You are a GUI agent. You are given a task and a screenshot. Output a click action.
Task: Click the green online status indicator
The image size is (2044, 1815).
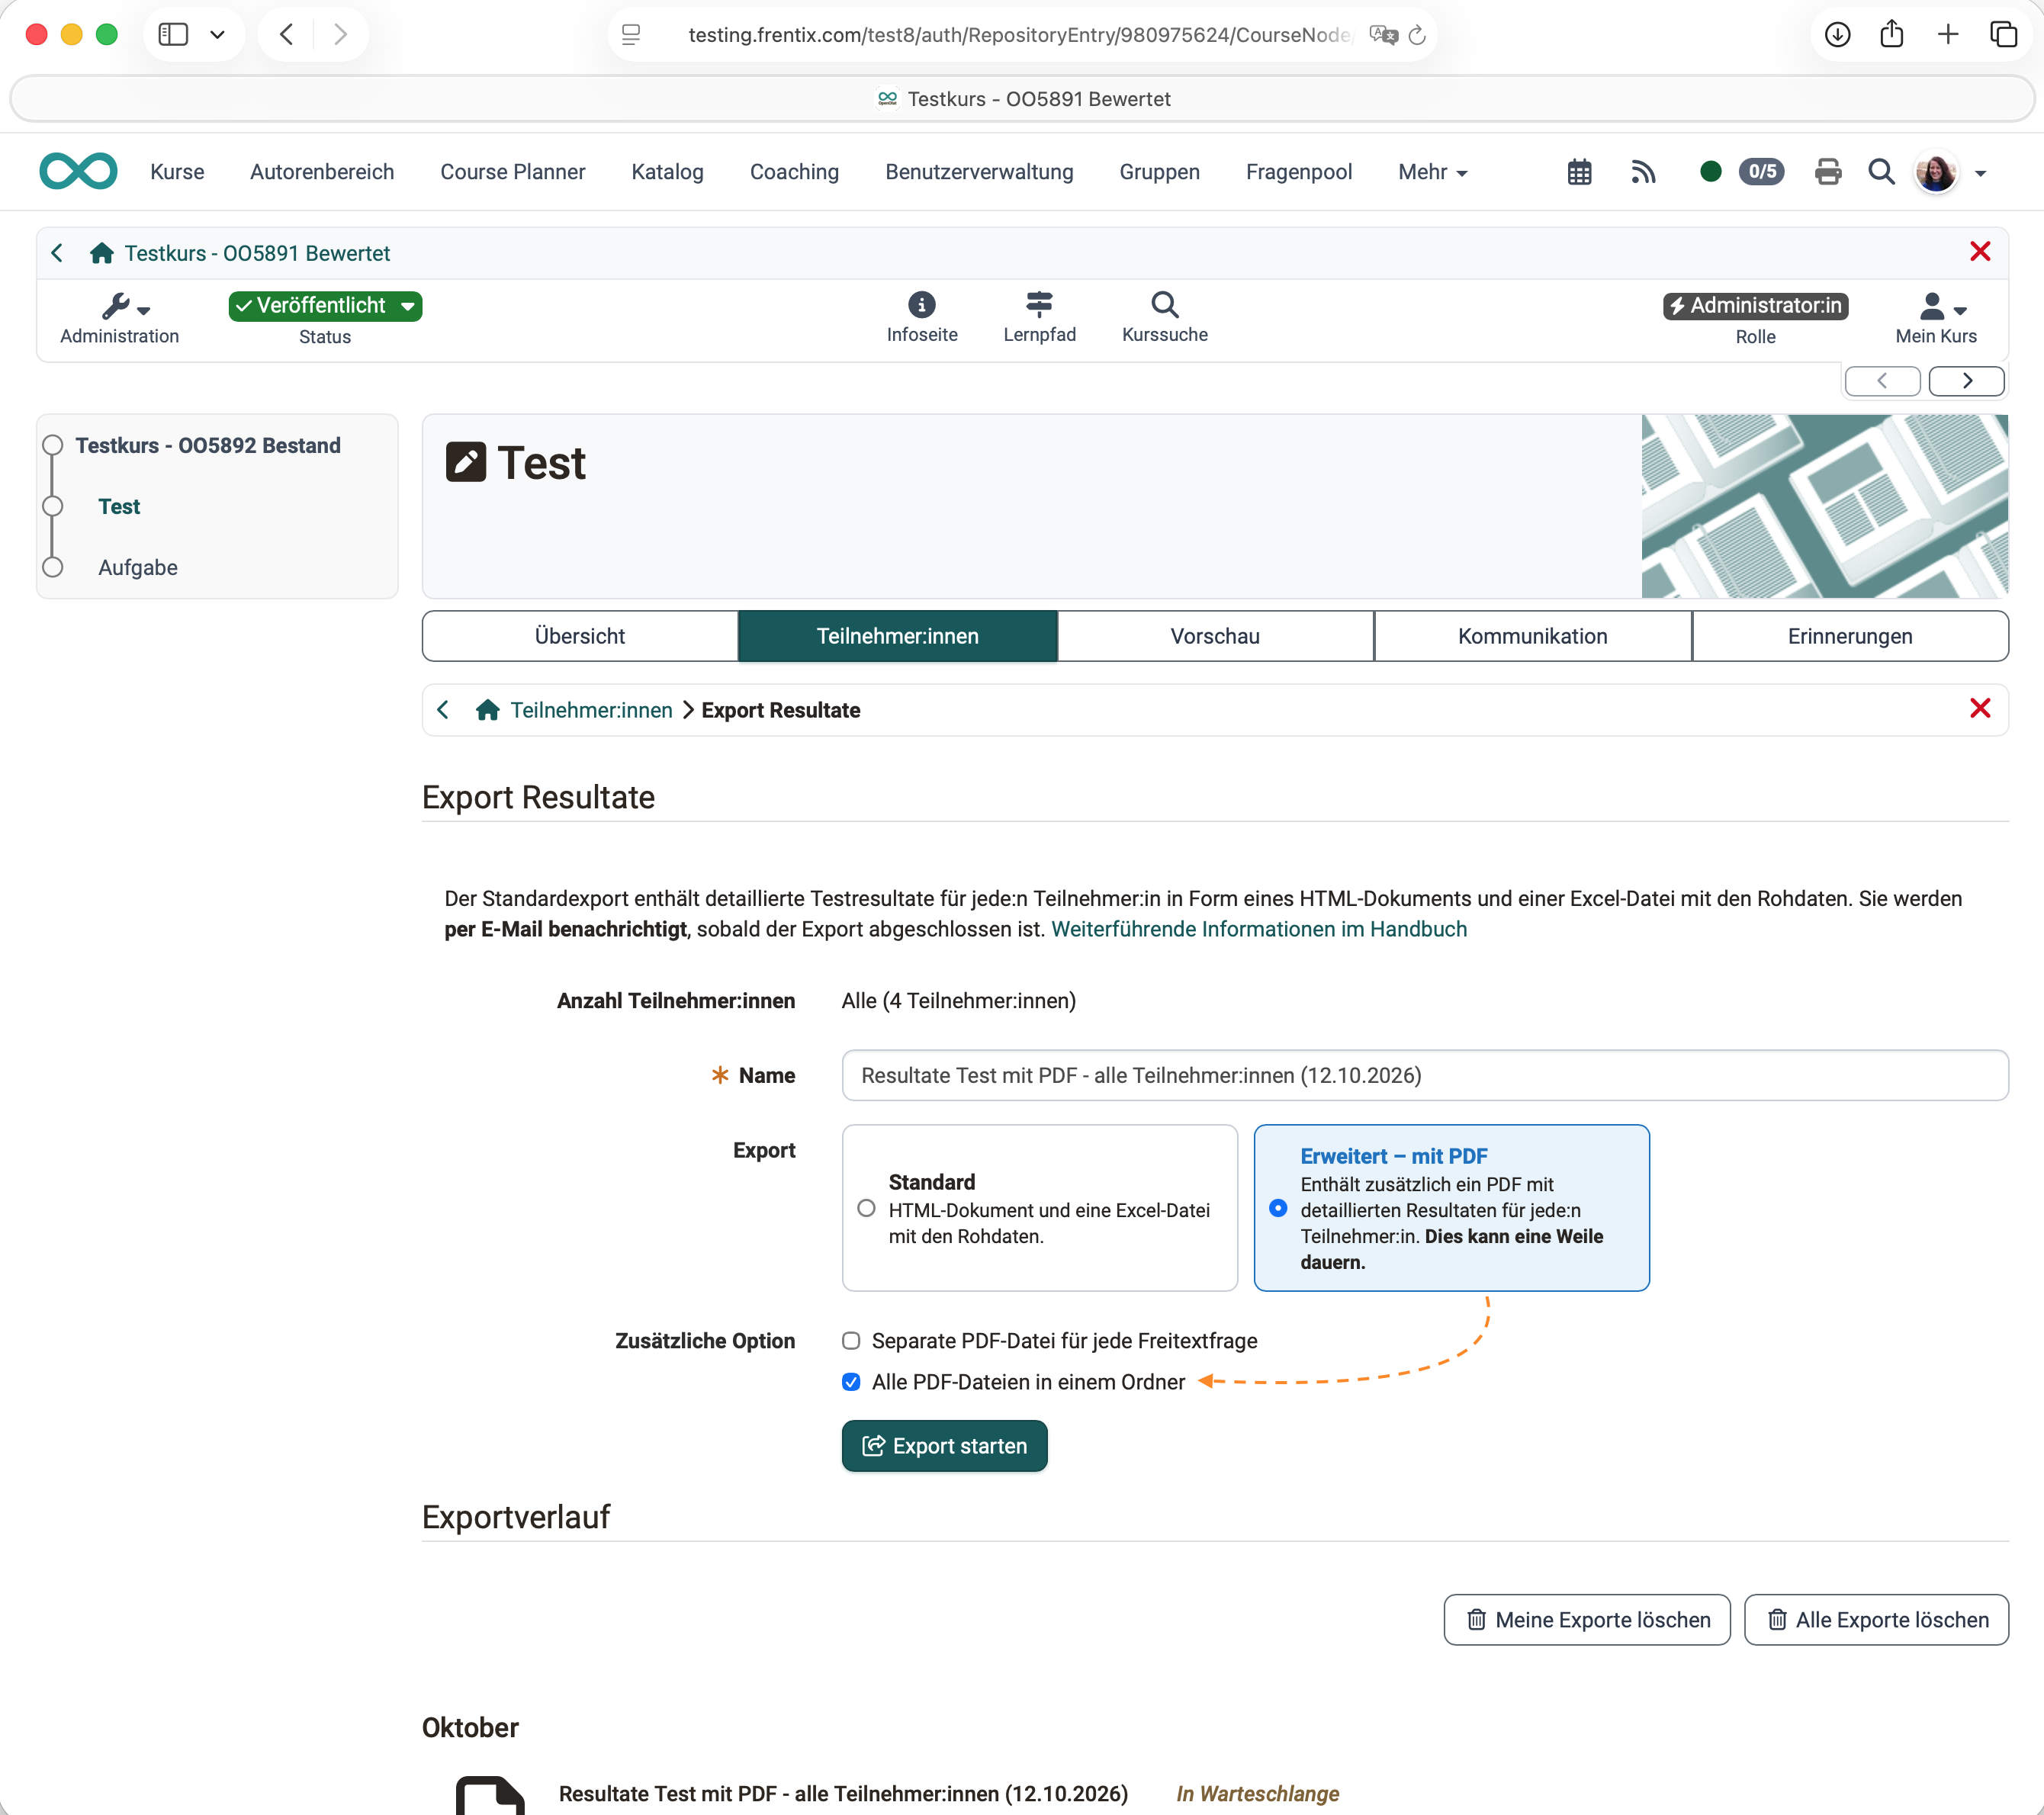pos(1710,172)
